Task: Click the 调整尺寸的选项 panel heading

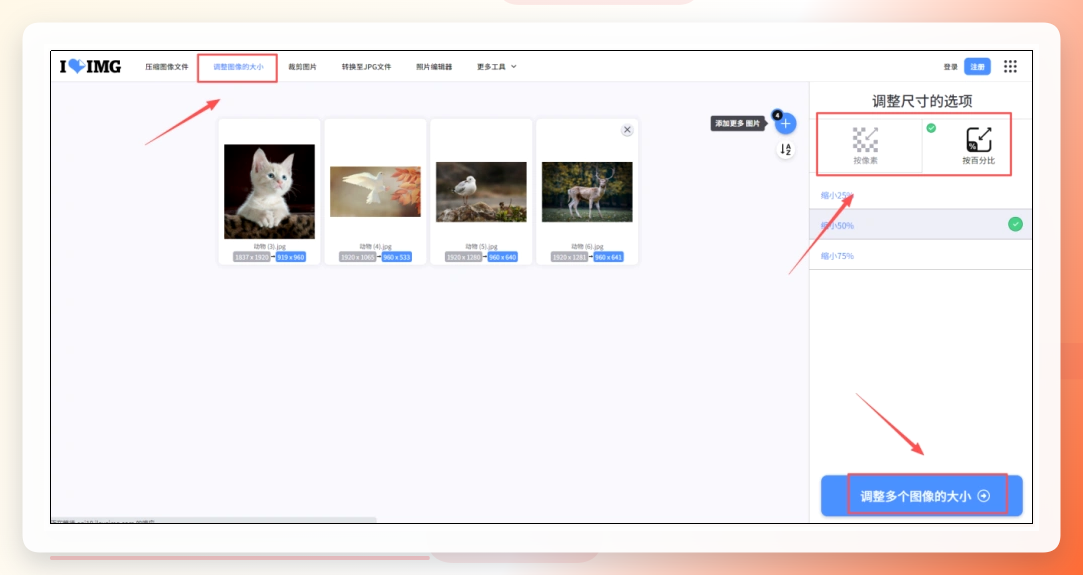Action: point(922,101)
